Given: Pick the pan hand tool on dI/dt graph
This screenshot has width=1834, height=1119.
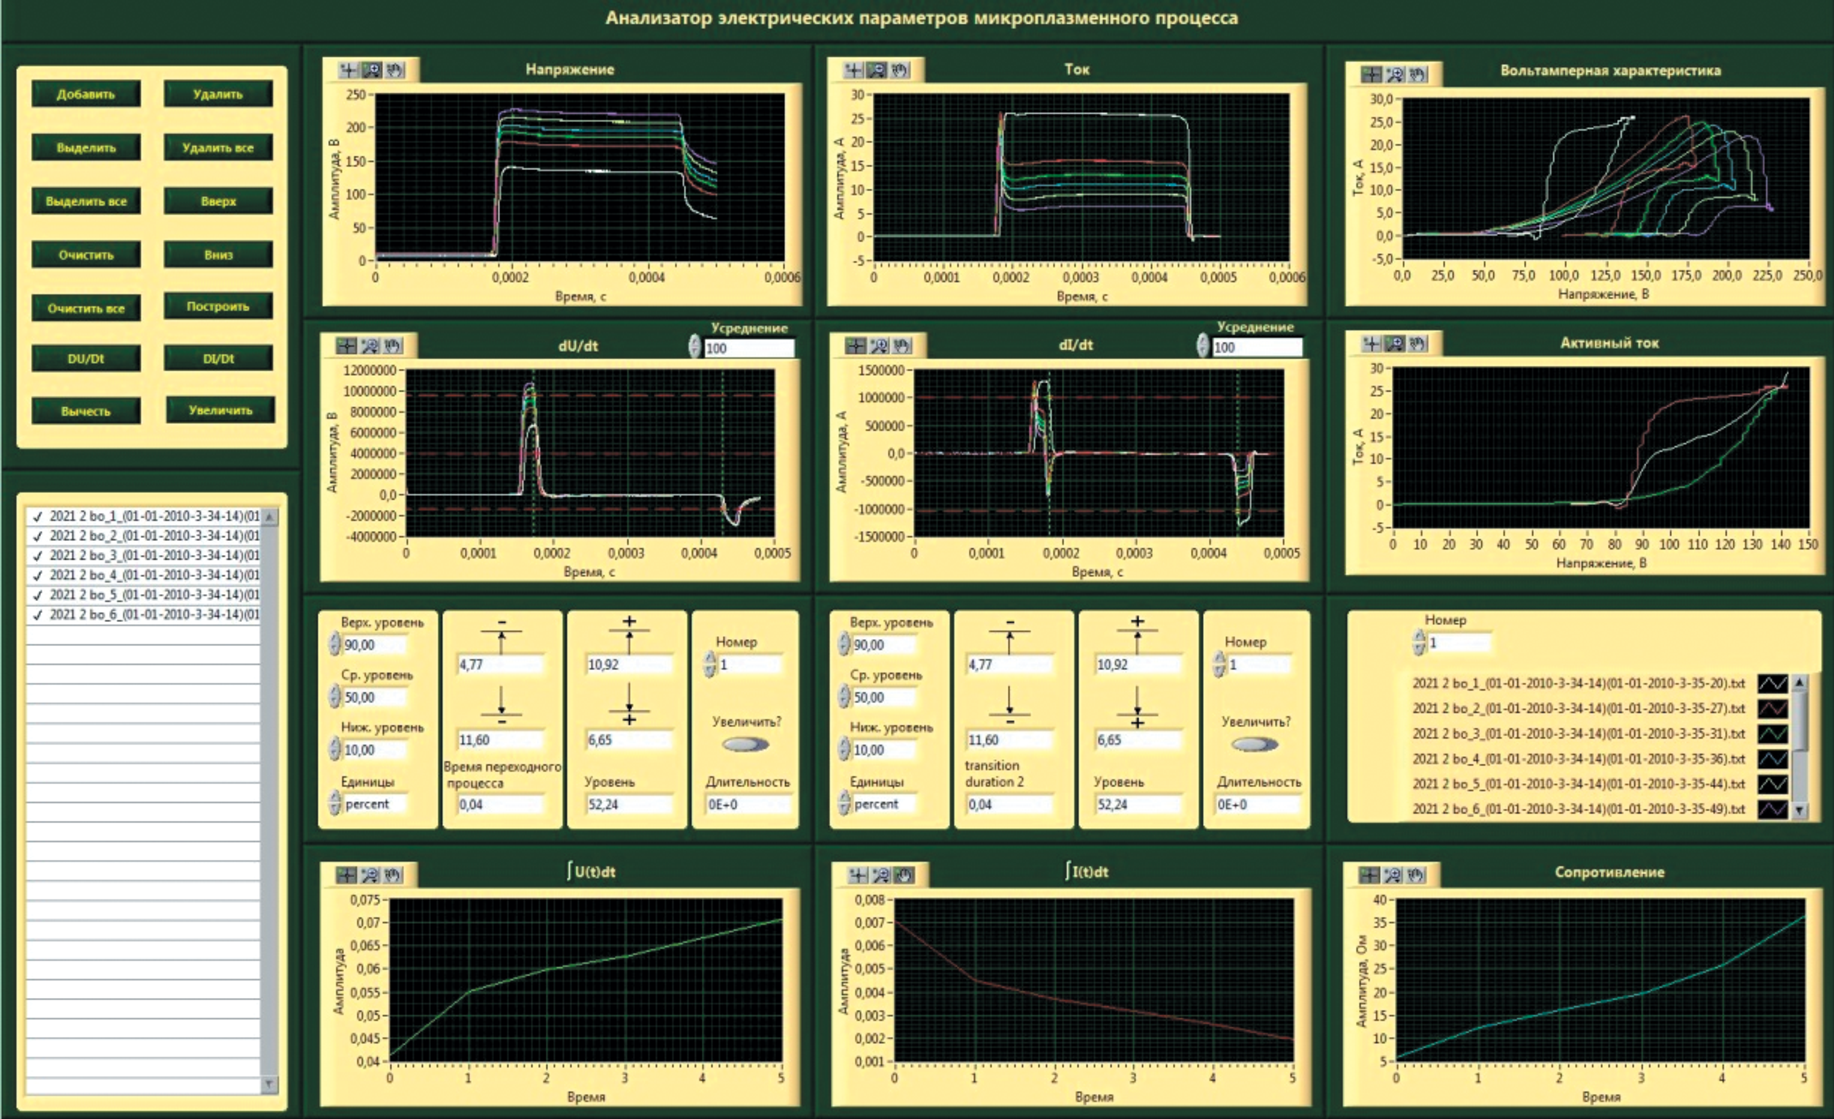Looking at the screenshot, I should (x=903, y=346).
